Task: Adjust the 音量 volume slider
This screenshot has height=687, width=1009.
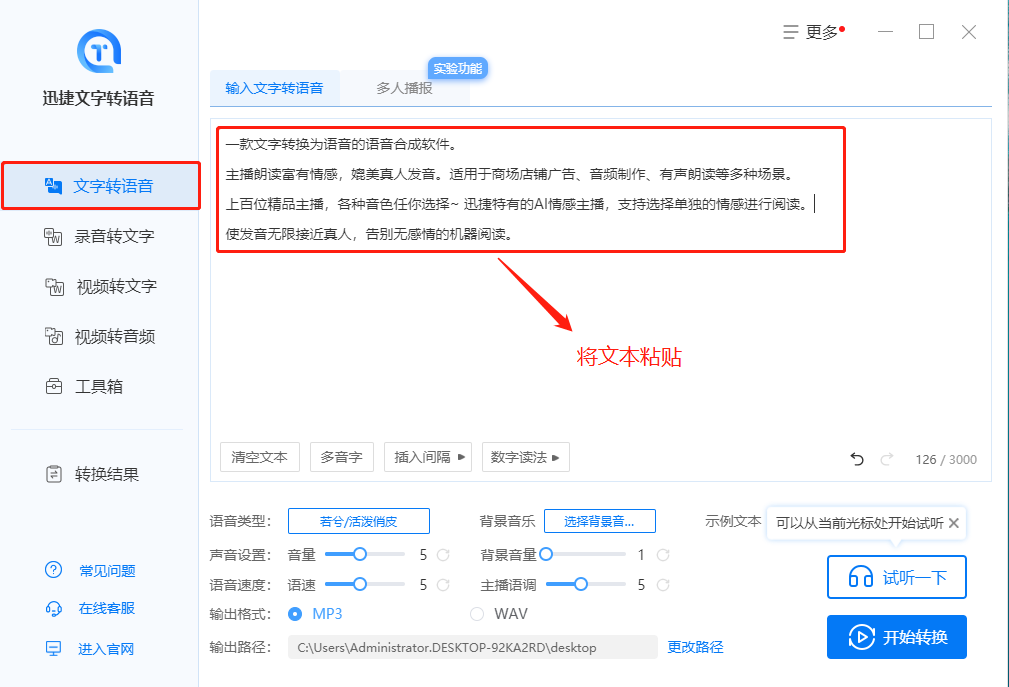Action: 364,554
